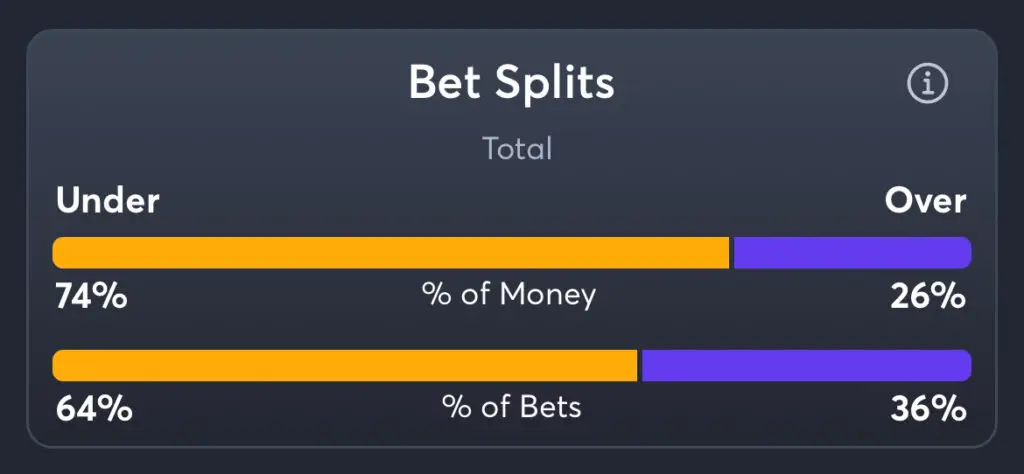
Task: Click purple Over segment of money bar
Action: [852, 253]
